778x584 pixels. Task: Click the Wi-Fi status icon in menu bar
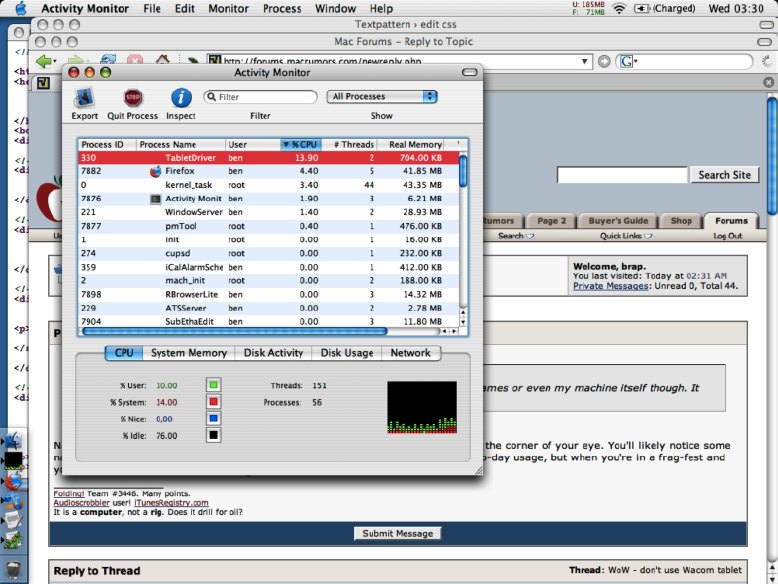click(619, 8)
